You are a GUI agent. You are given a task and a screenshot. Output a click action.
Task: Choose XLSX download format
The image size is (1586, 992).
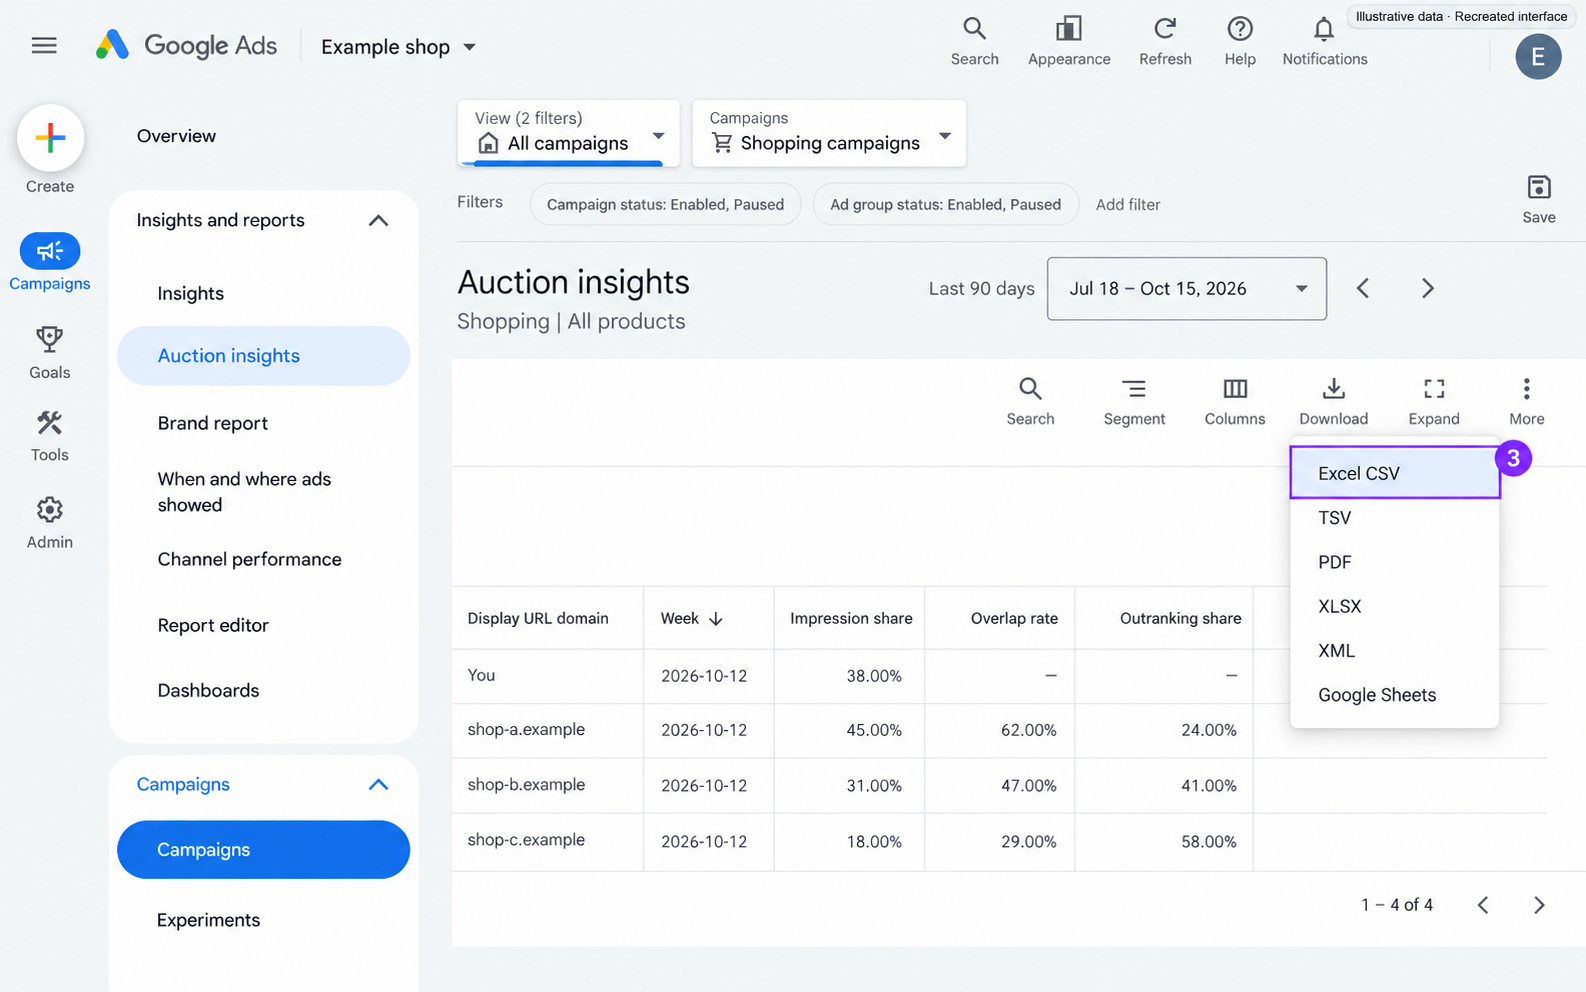(1395, 606)
